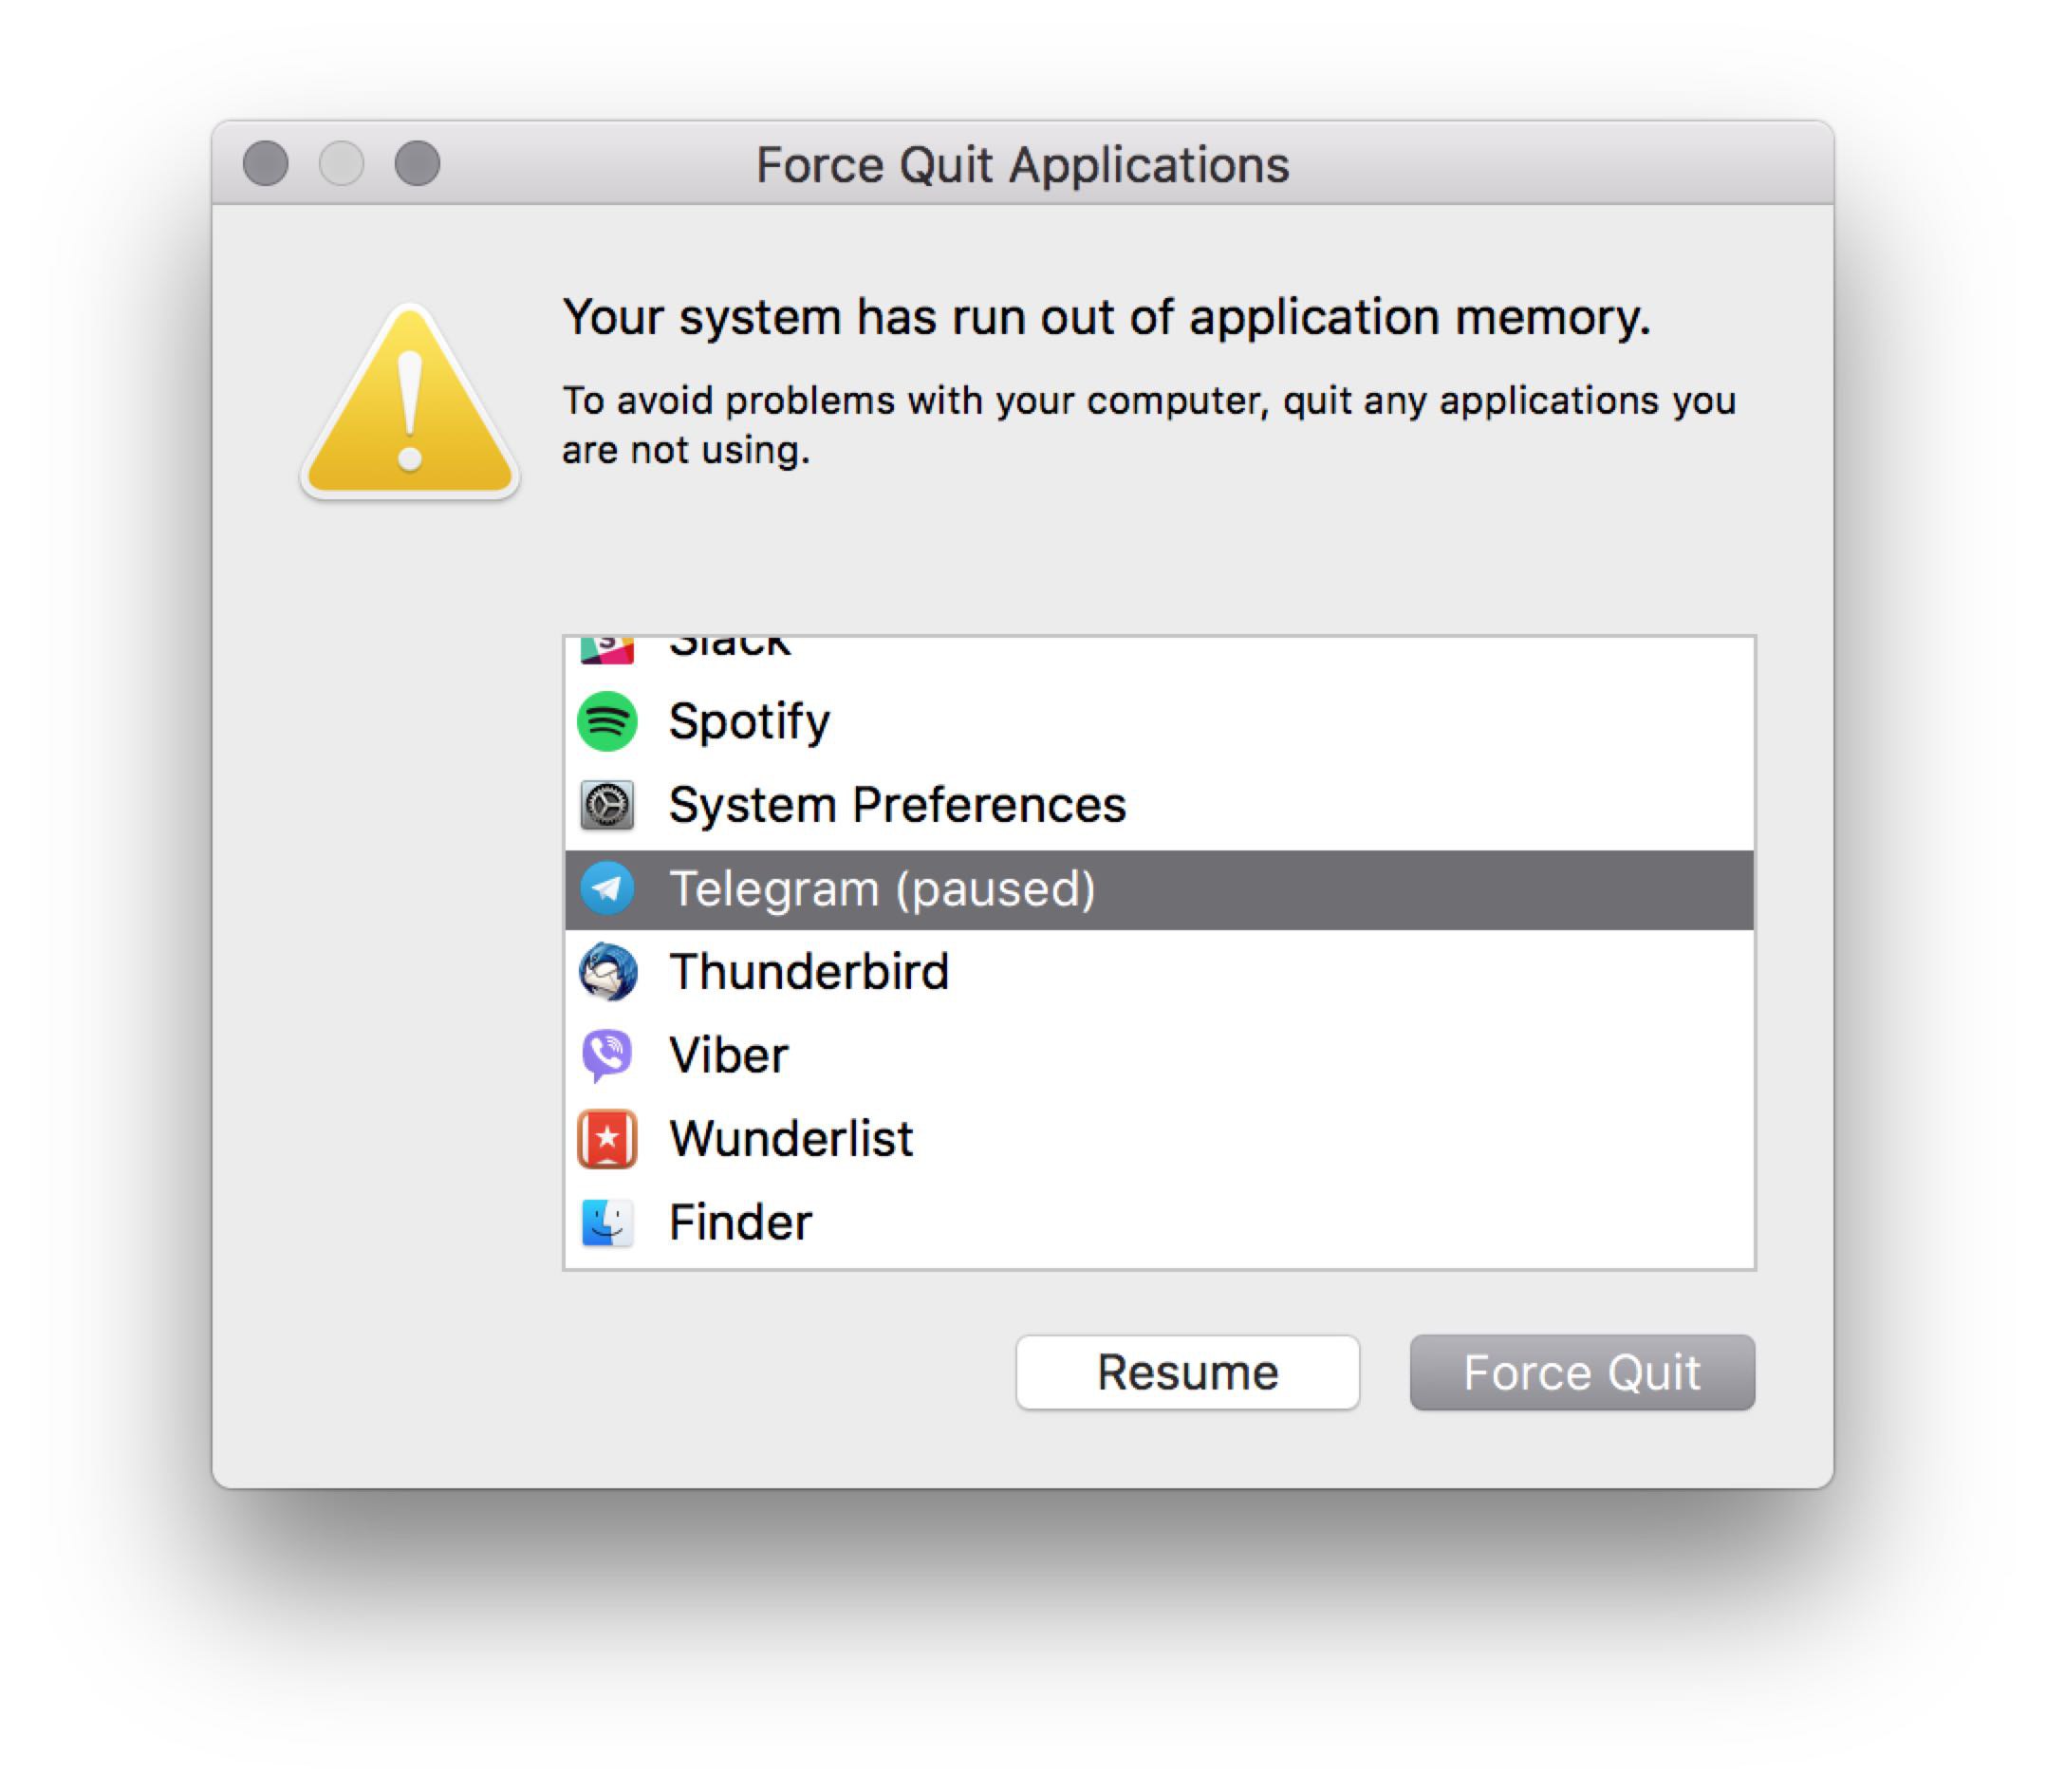This screenshot has height=1792, width=2046.
Task: Select Spotify in the application list
Action: pos(749,721)
